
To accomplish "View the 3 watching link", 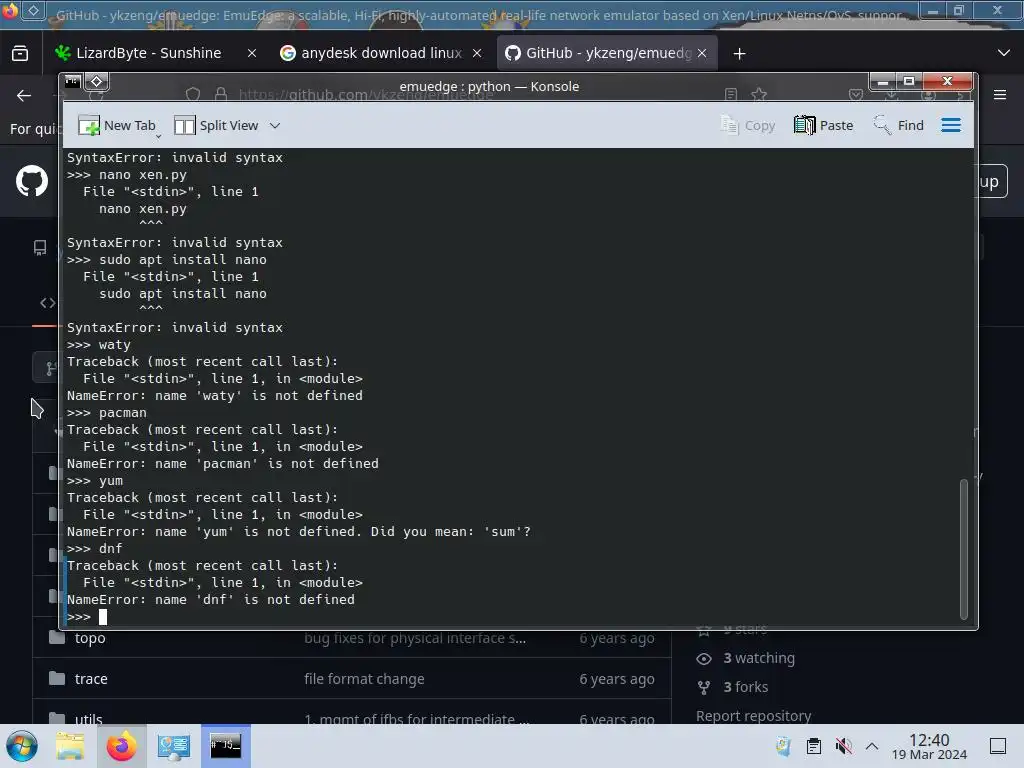I will pos(758,658).
